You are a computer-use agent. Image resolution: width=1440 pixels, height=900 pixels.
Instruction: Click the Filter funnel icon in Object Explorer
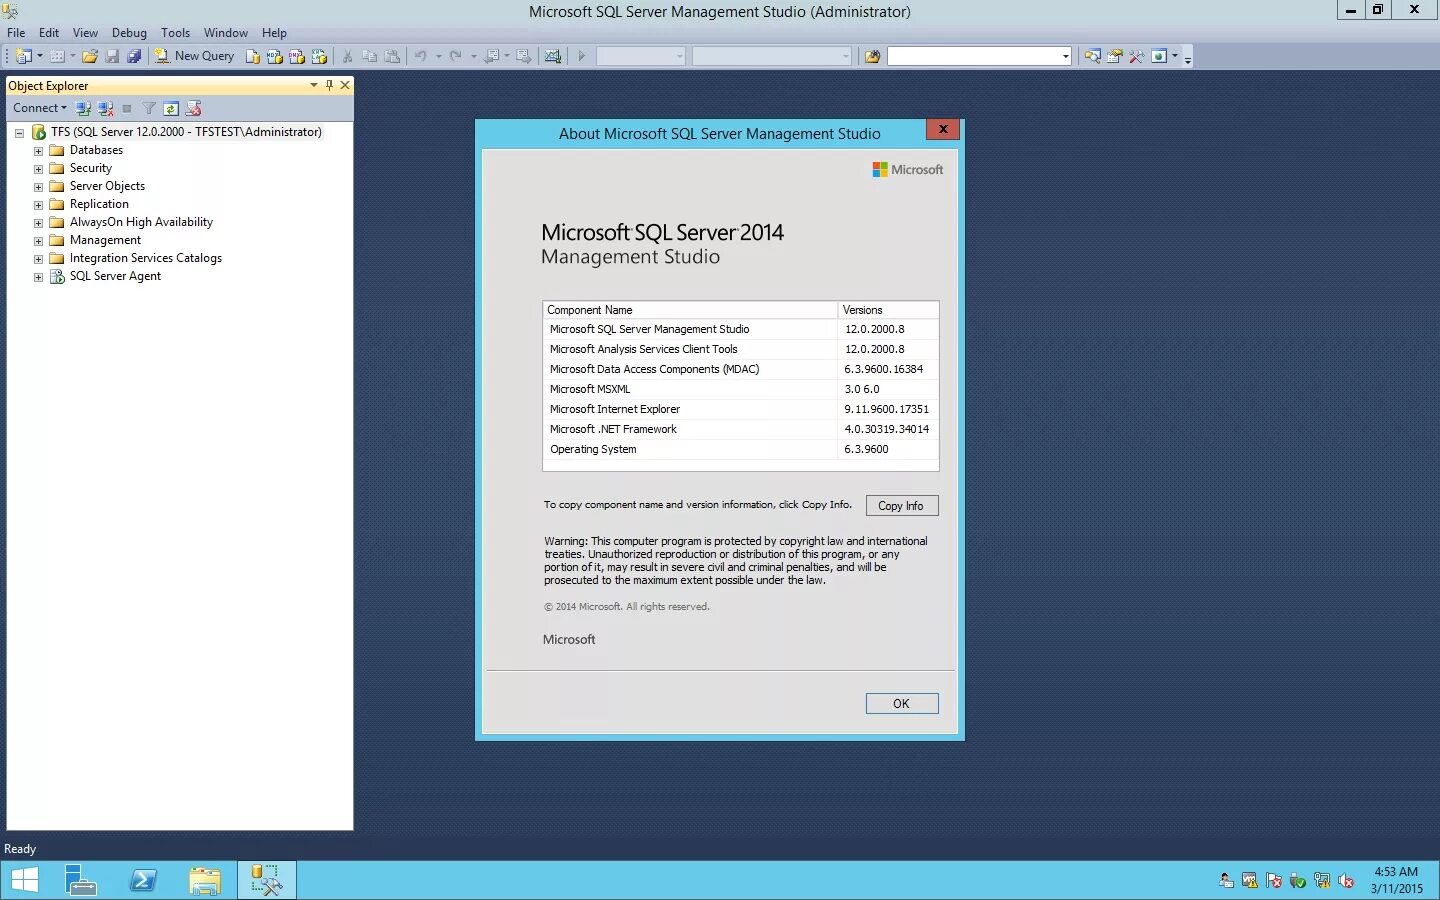point(149,108)
